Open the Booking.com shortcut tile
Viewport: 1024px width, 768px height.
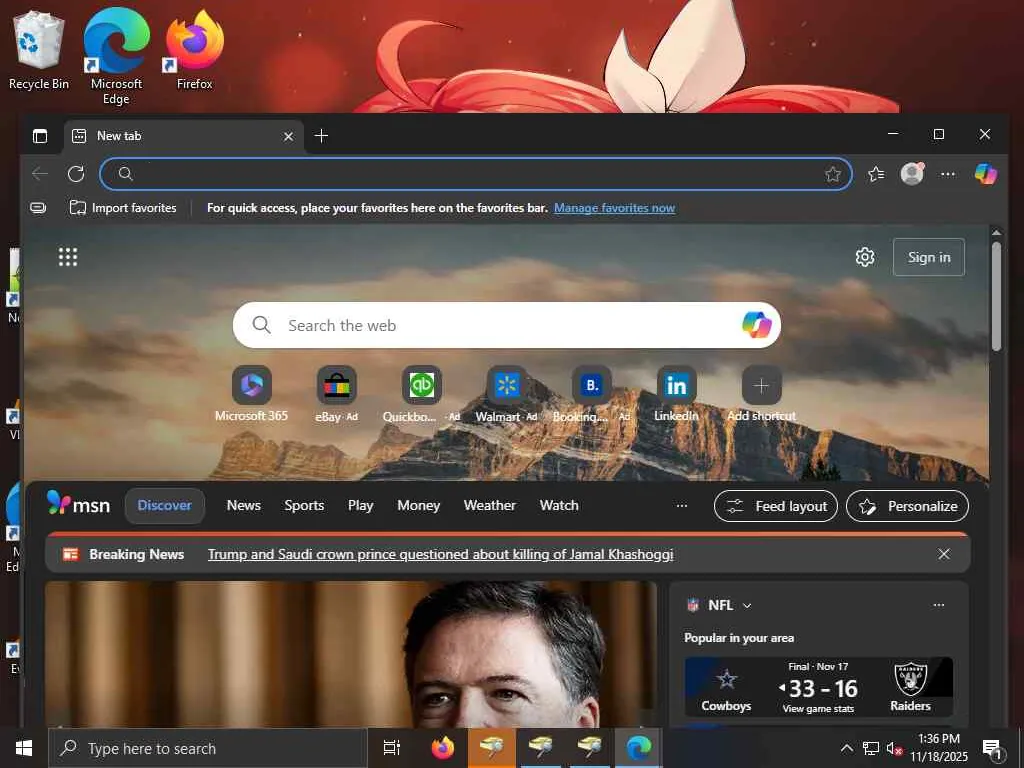(x=592, y=394)
